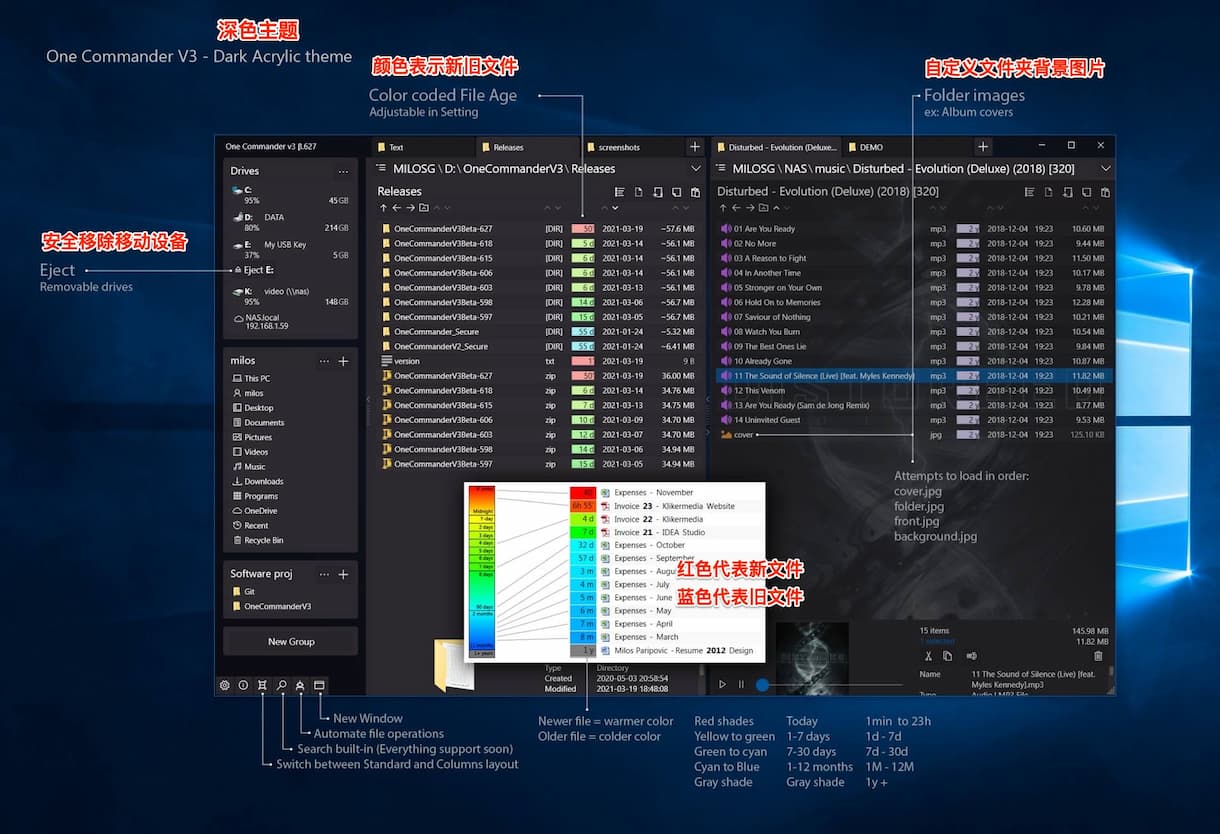
Task: Play the Sound of Silence audio preview
Action: pyautogui.click(x=722, y=684)
